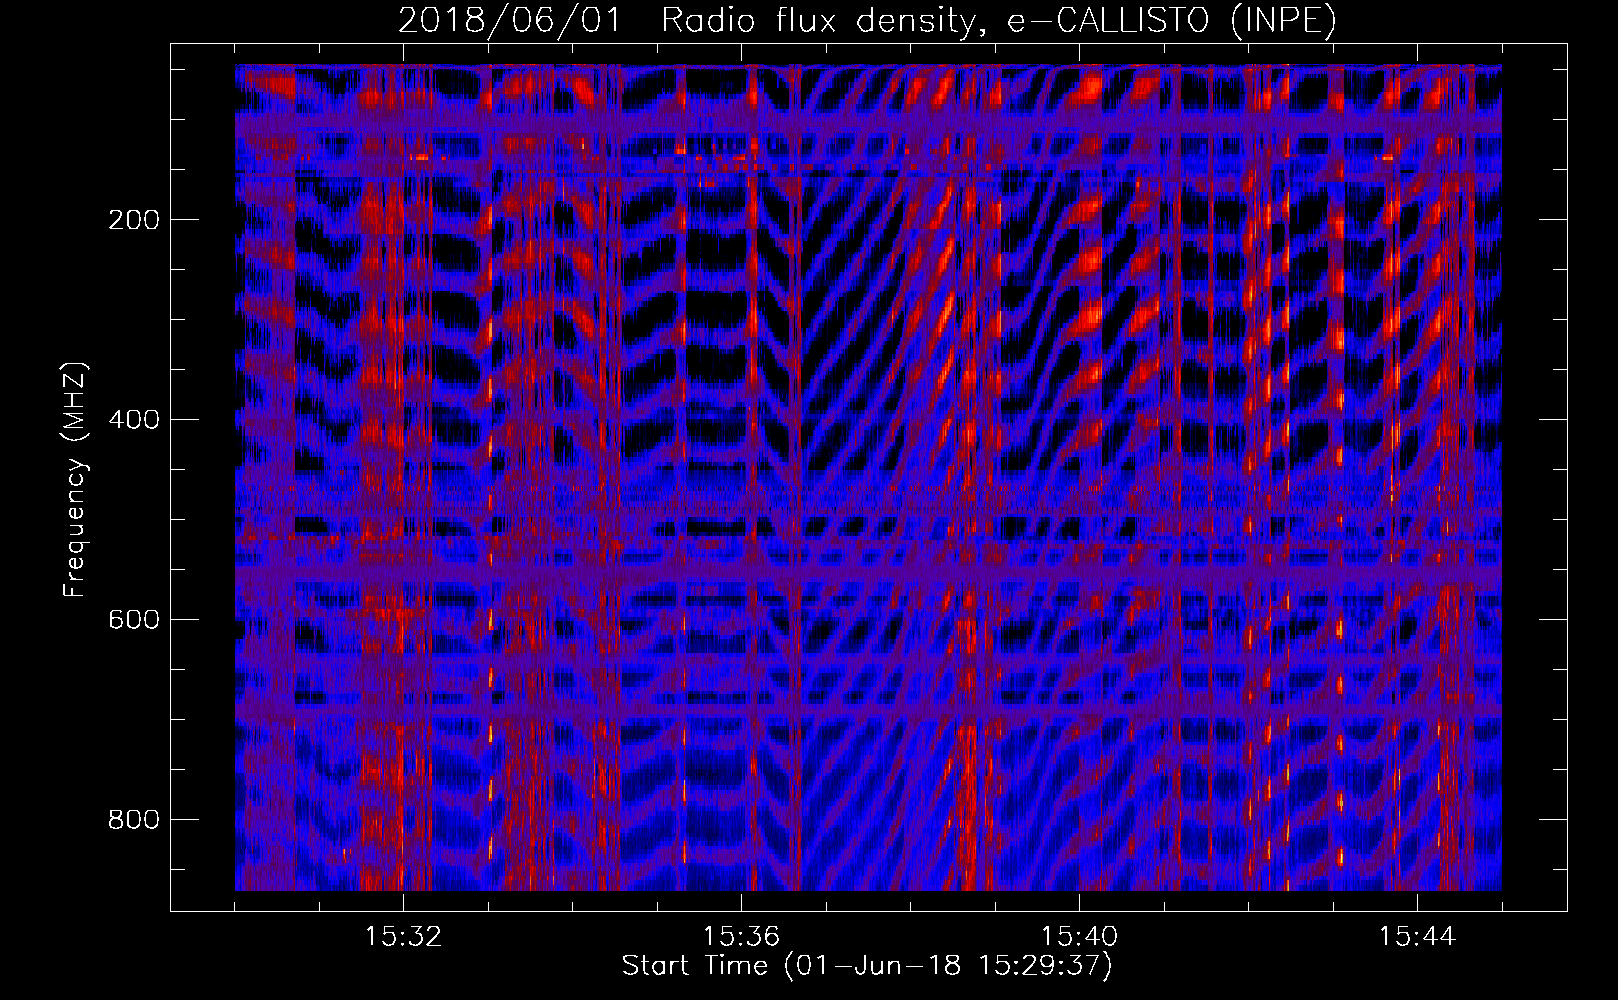Click the 400 frequency tick label

click(x=133, y=420)
